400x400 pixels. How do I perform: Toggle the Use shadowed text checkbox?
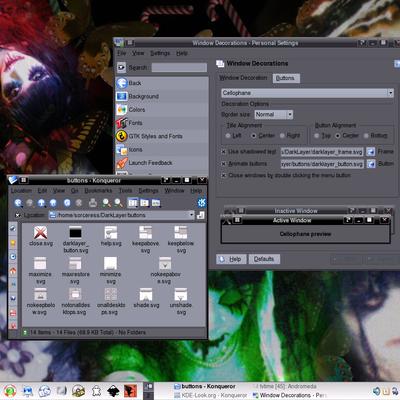click(x=224, y=152)
